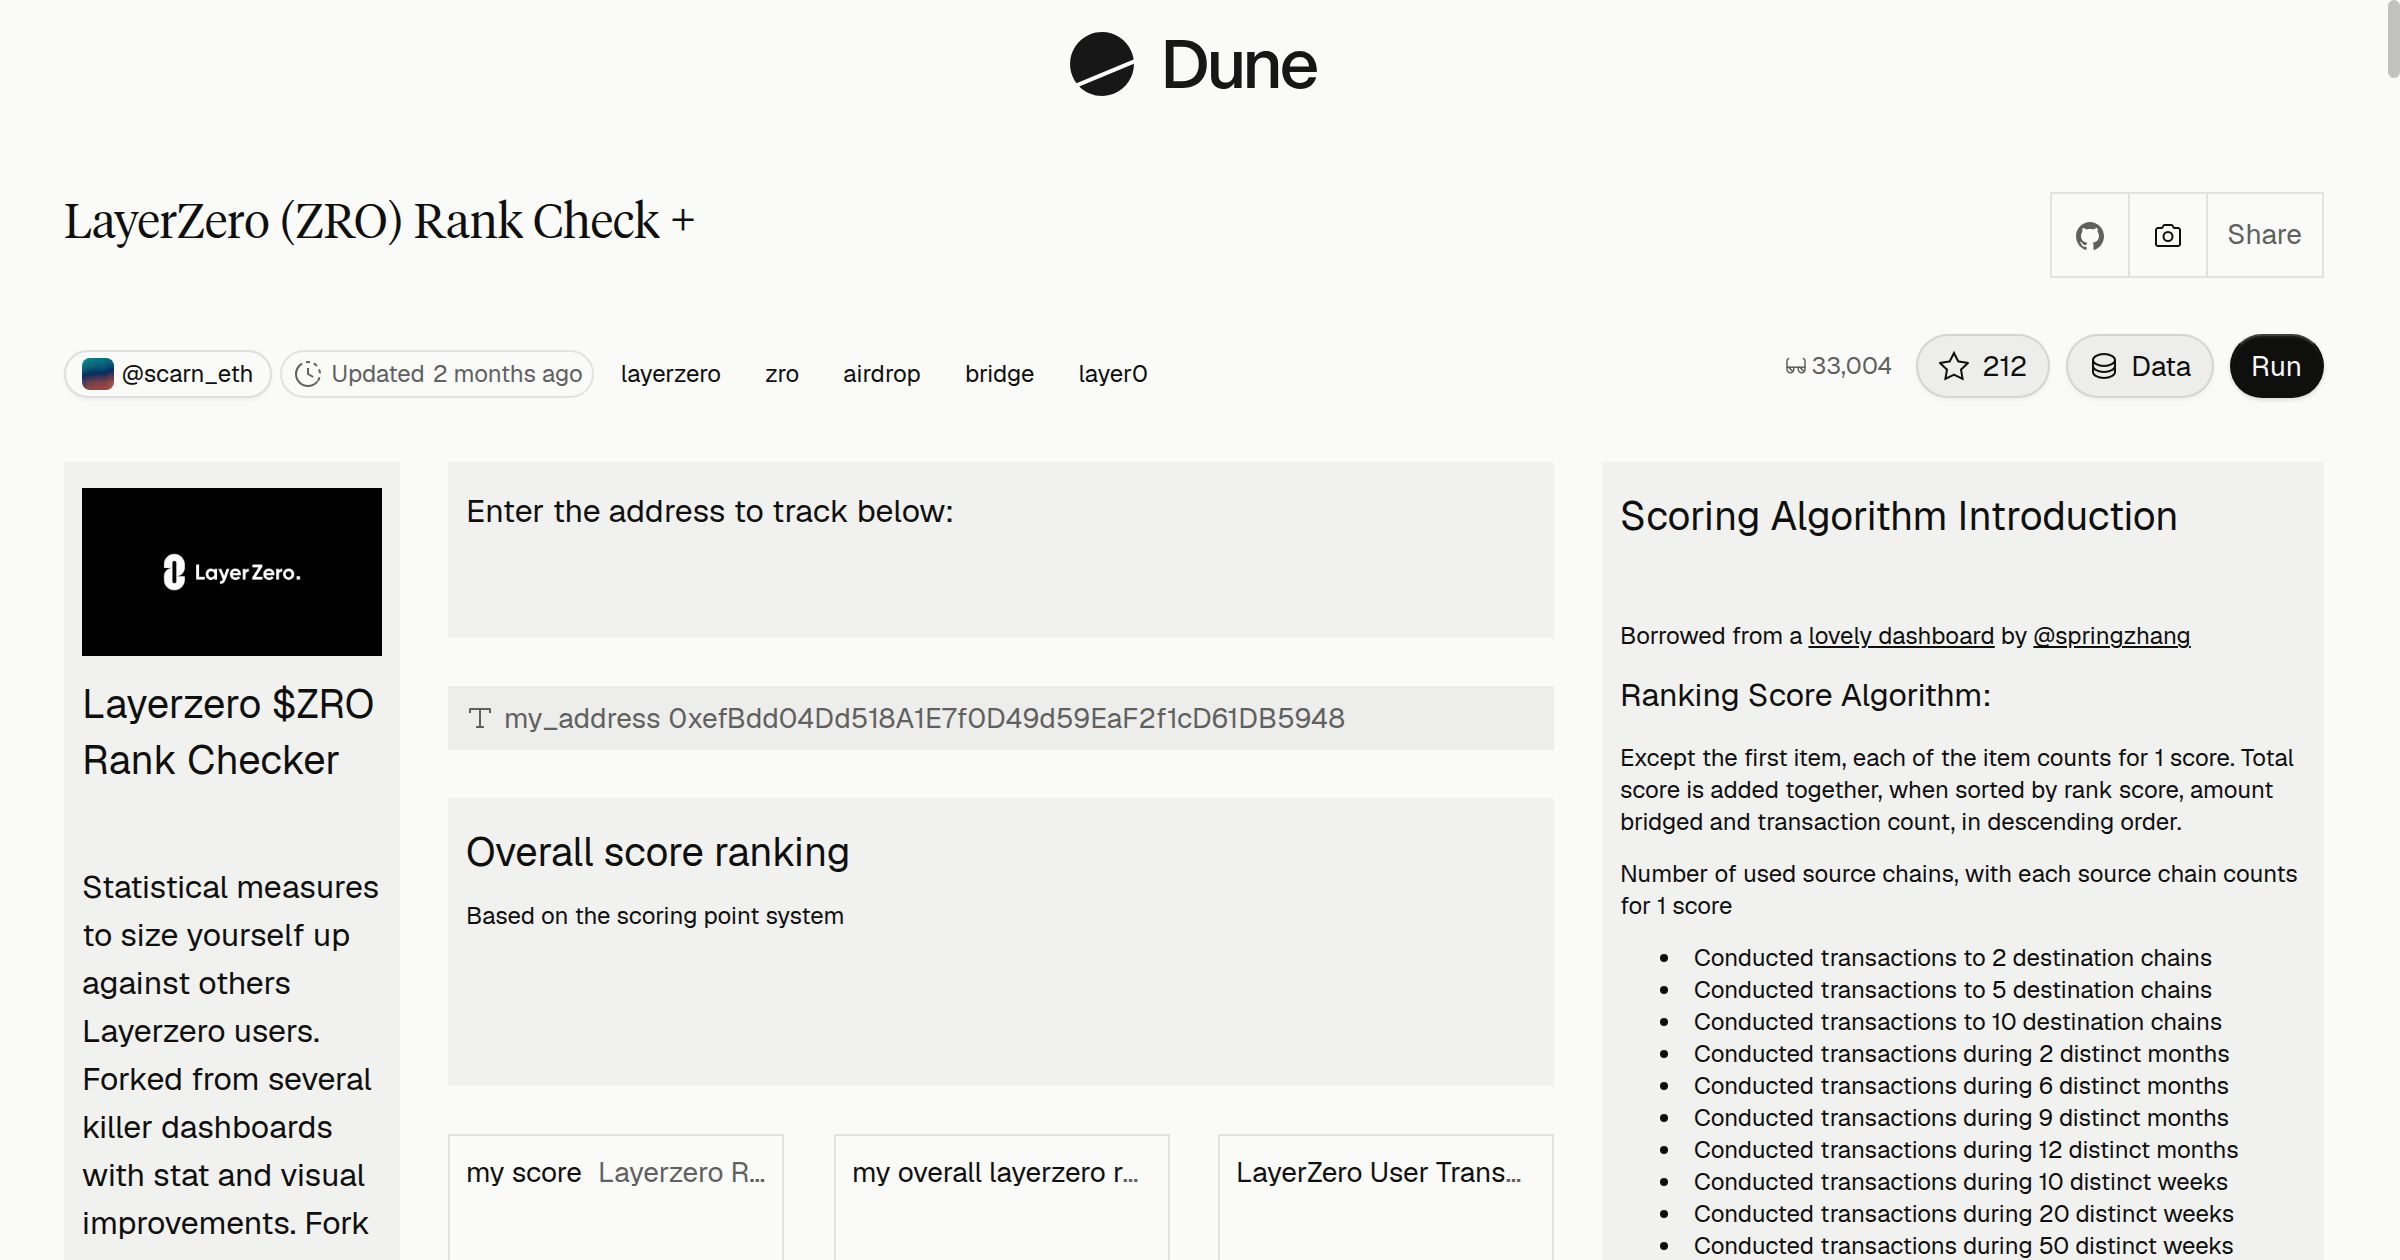Screen dimensions: 2400x1260
Task: Click 'Conducted transactions to 10 destination chains' line
Action: [1957, 1022]
